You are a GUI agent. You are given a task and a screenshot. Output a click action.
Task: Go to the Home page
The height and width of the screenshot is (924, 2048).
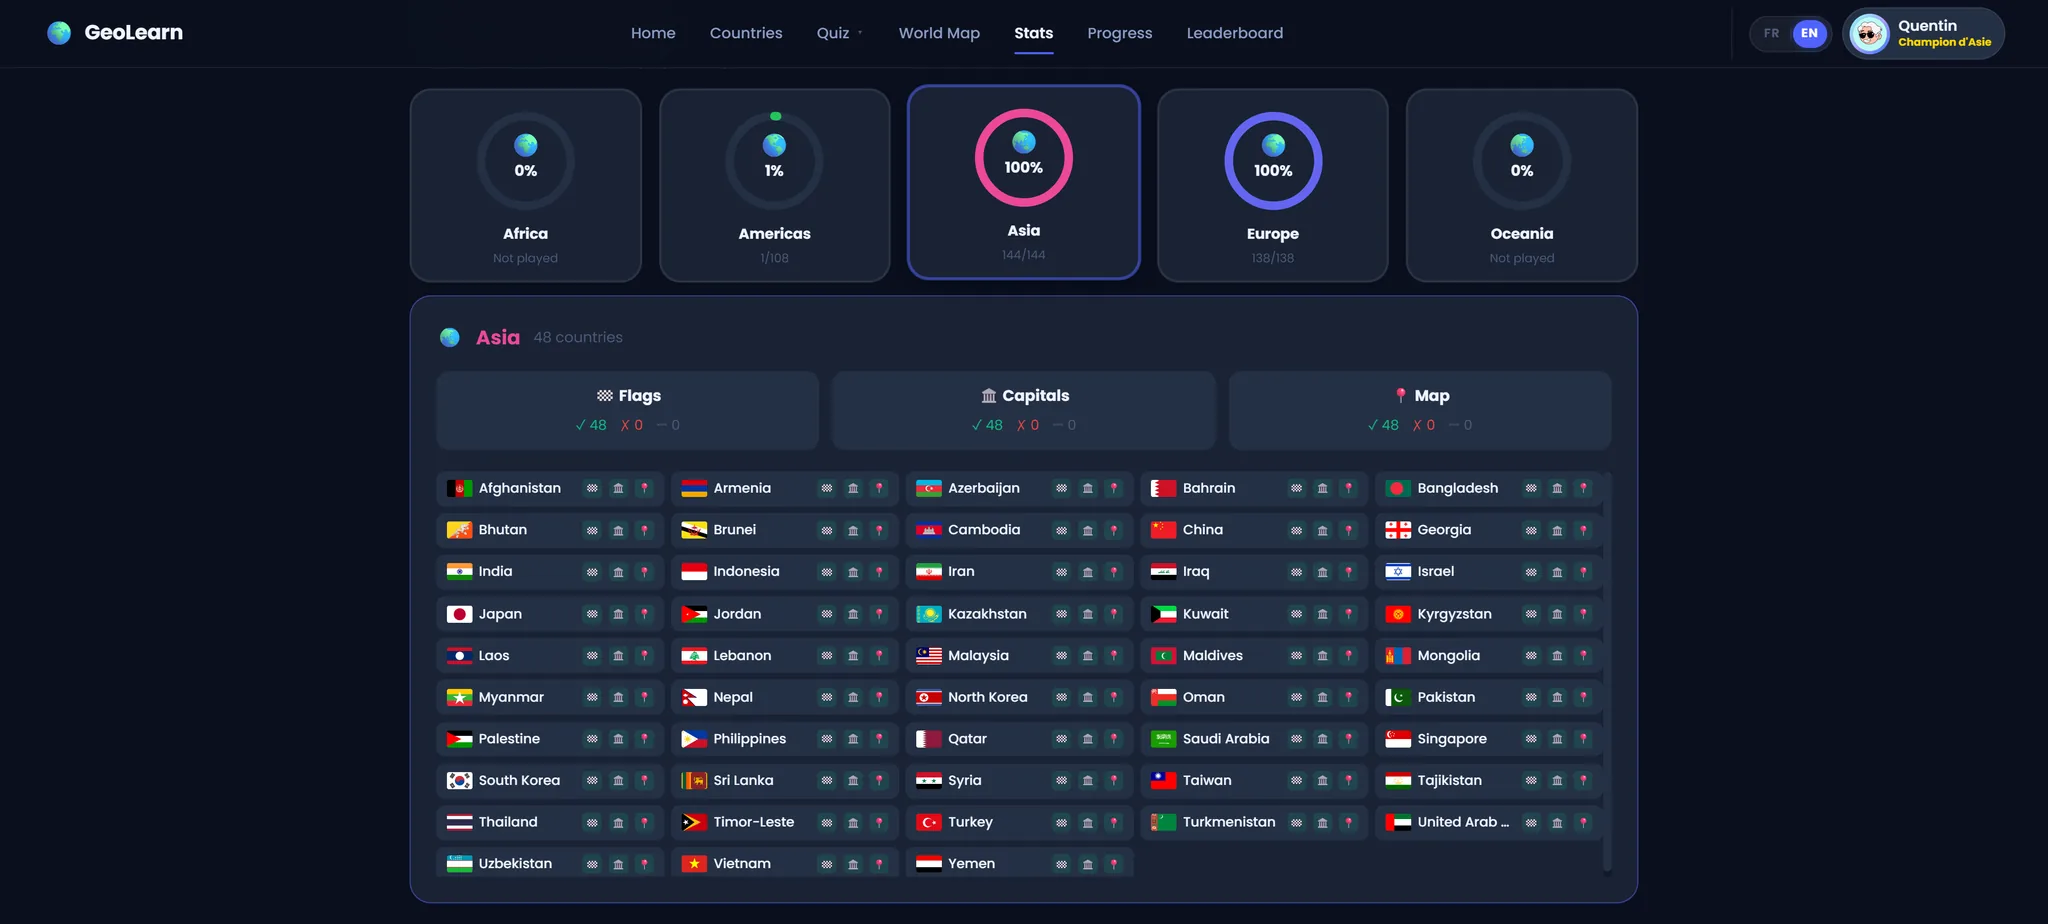tap(653, 33)
